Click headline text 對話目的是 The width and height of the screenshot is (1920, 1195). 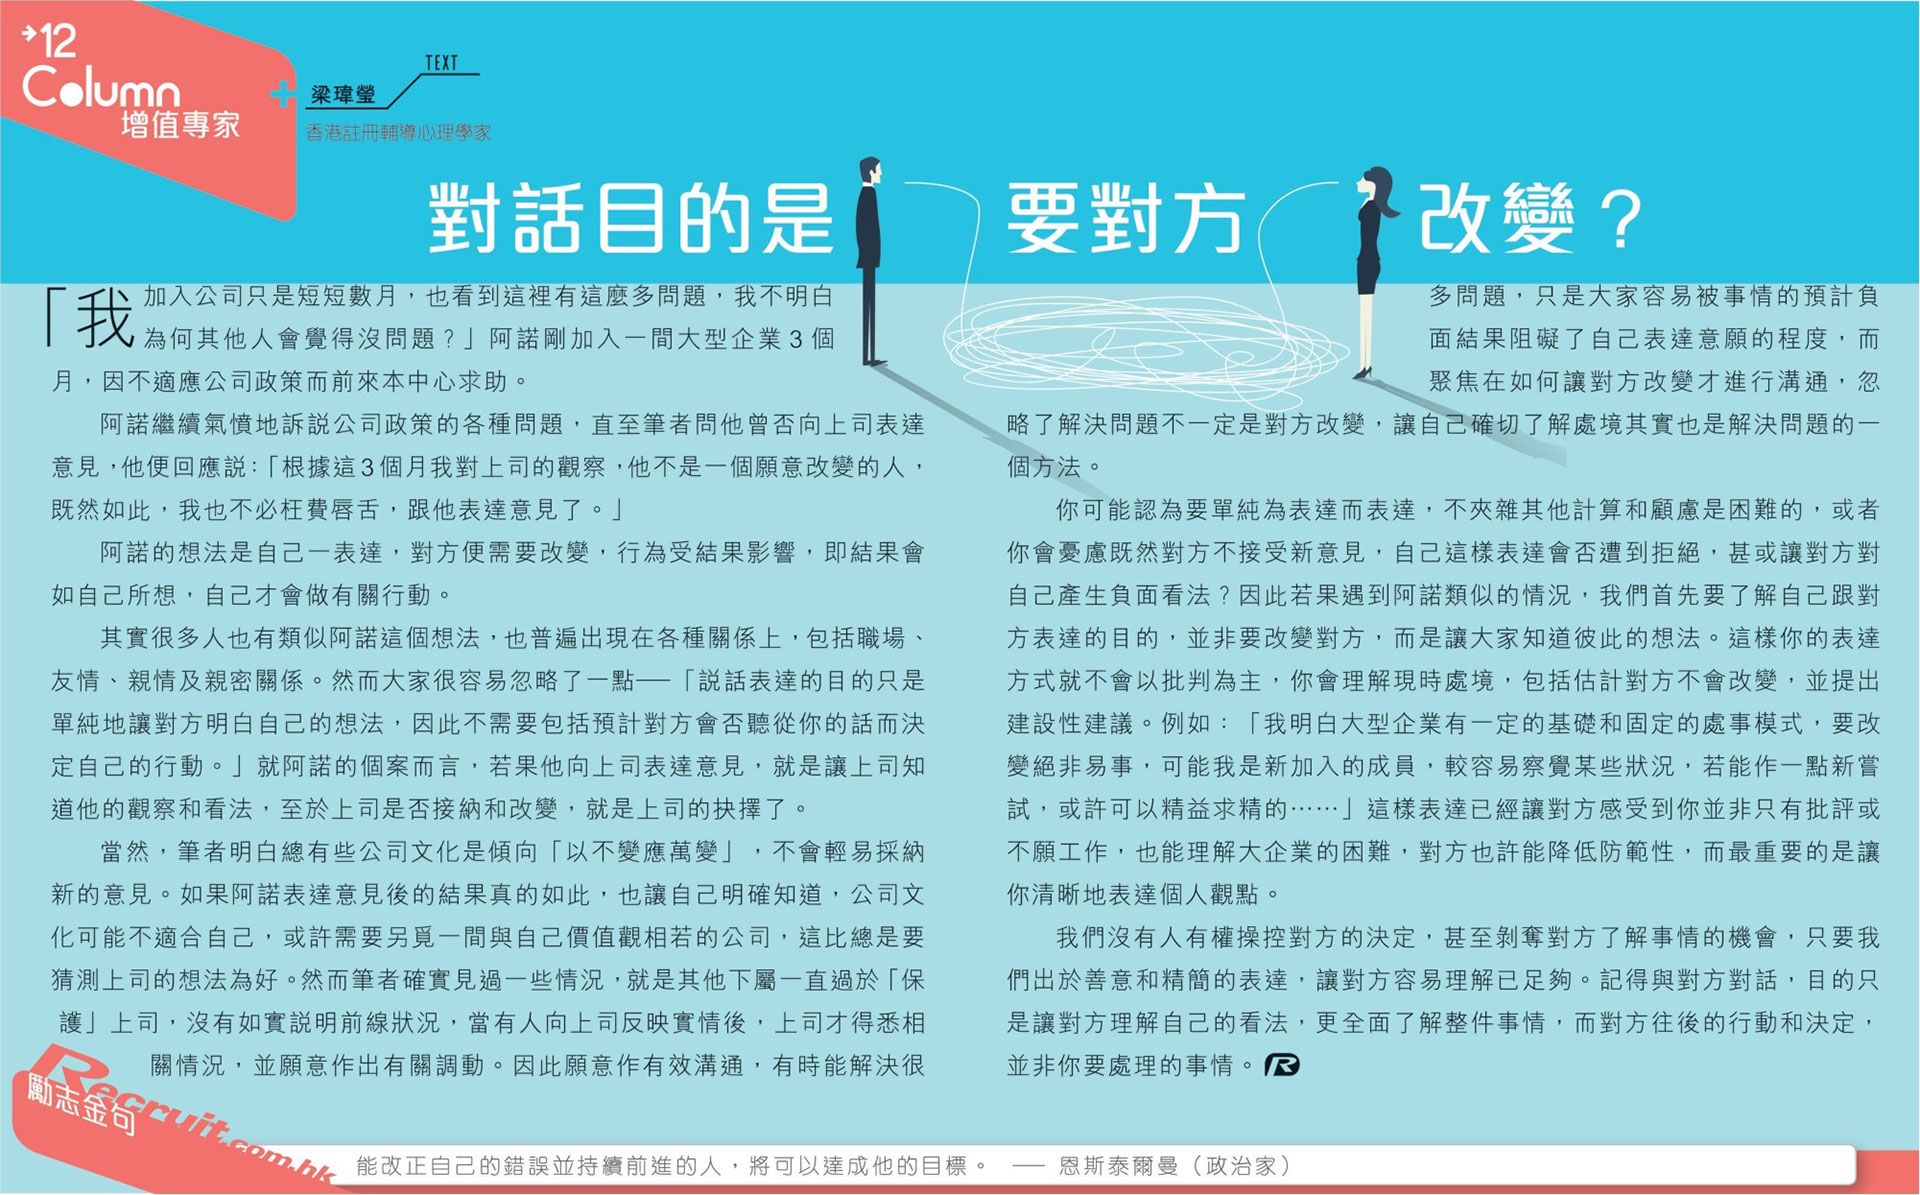[630, 218]
